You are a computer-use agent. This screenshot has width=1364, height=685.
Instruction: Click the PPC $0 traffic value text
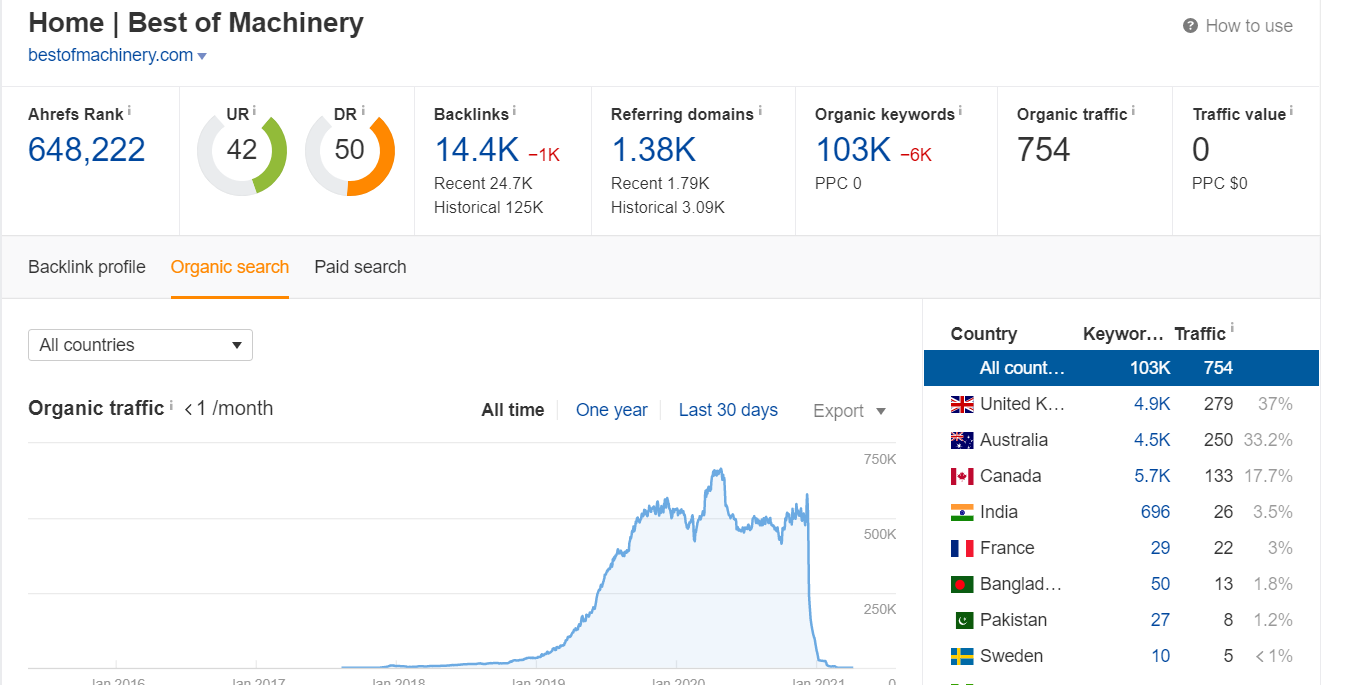pyautogui.click(x=1220, y=183)
